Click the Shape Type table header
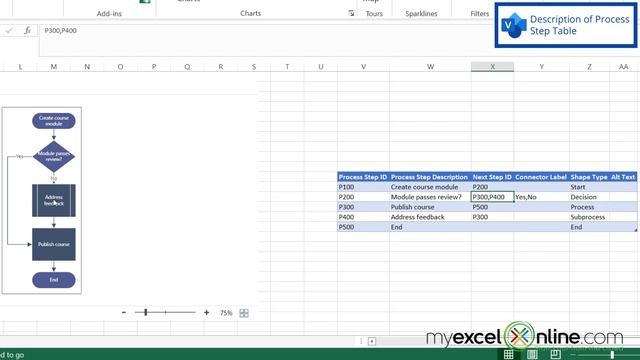640x360 pixels. pos(589,177)
